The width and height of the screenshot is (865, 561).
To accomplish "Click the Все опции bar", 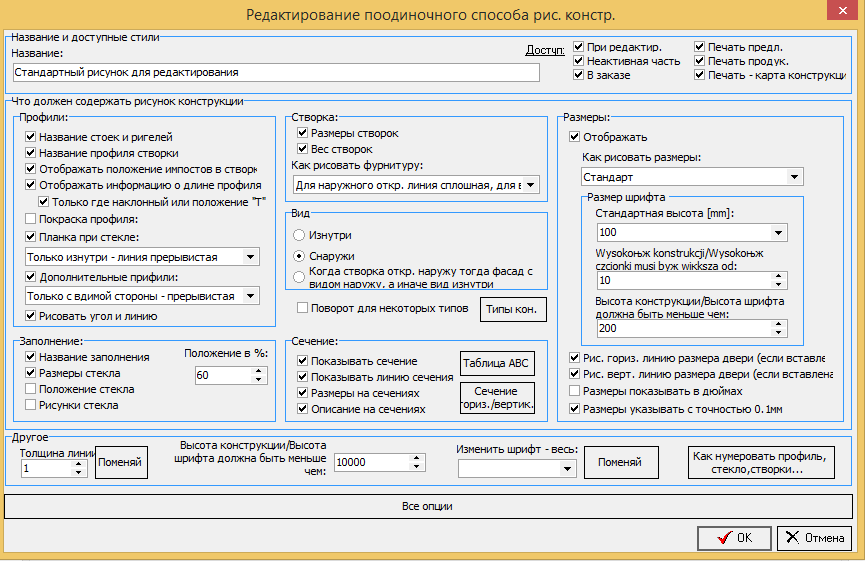I will [428, 506].
